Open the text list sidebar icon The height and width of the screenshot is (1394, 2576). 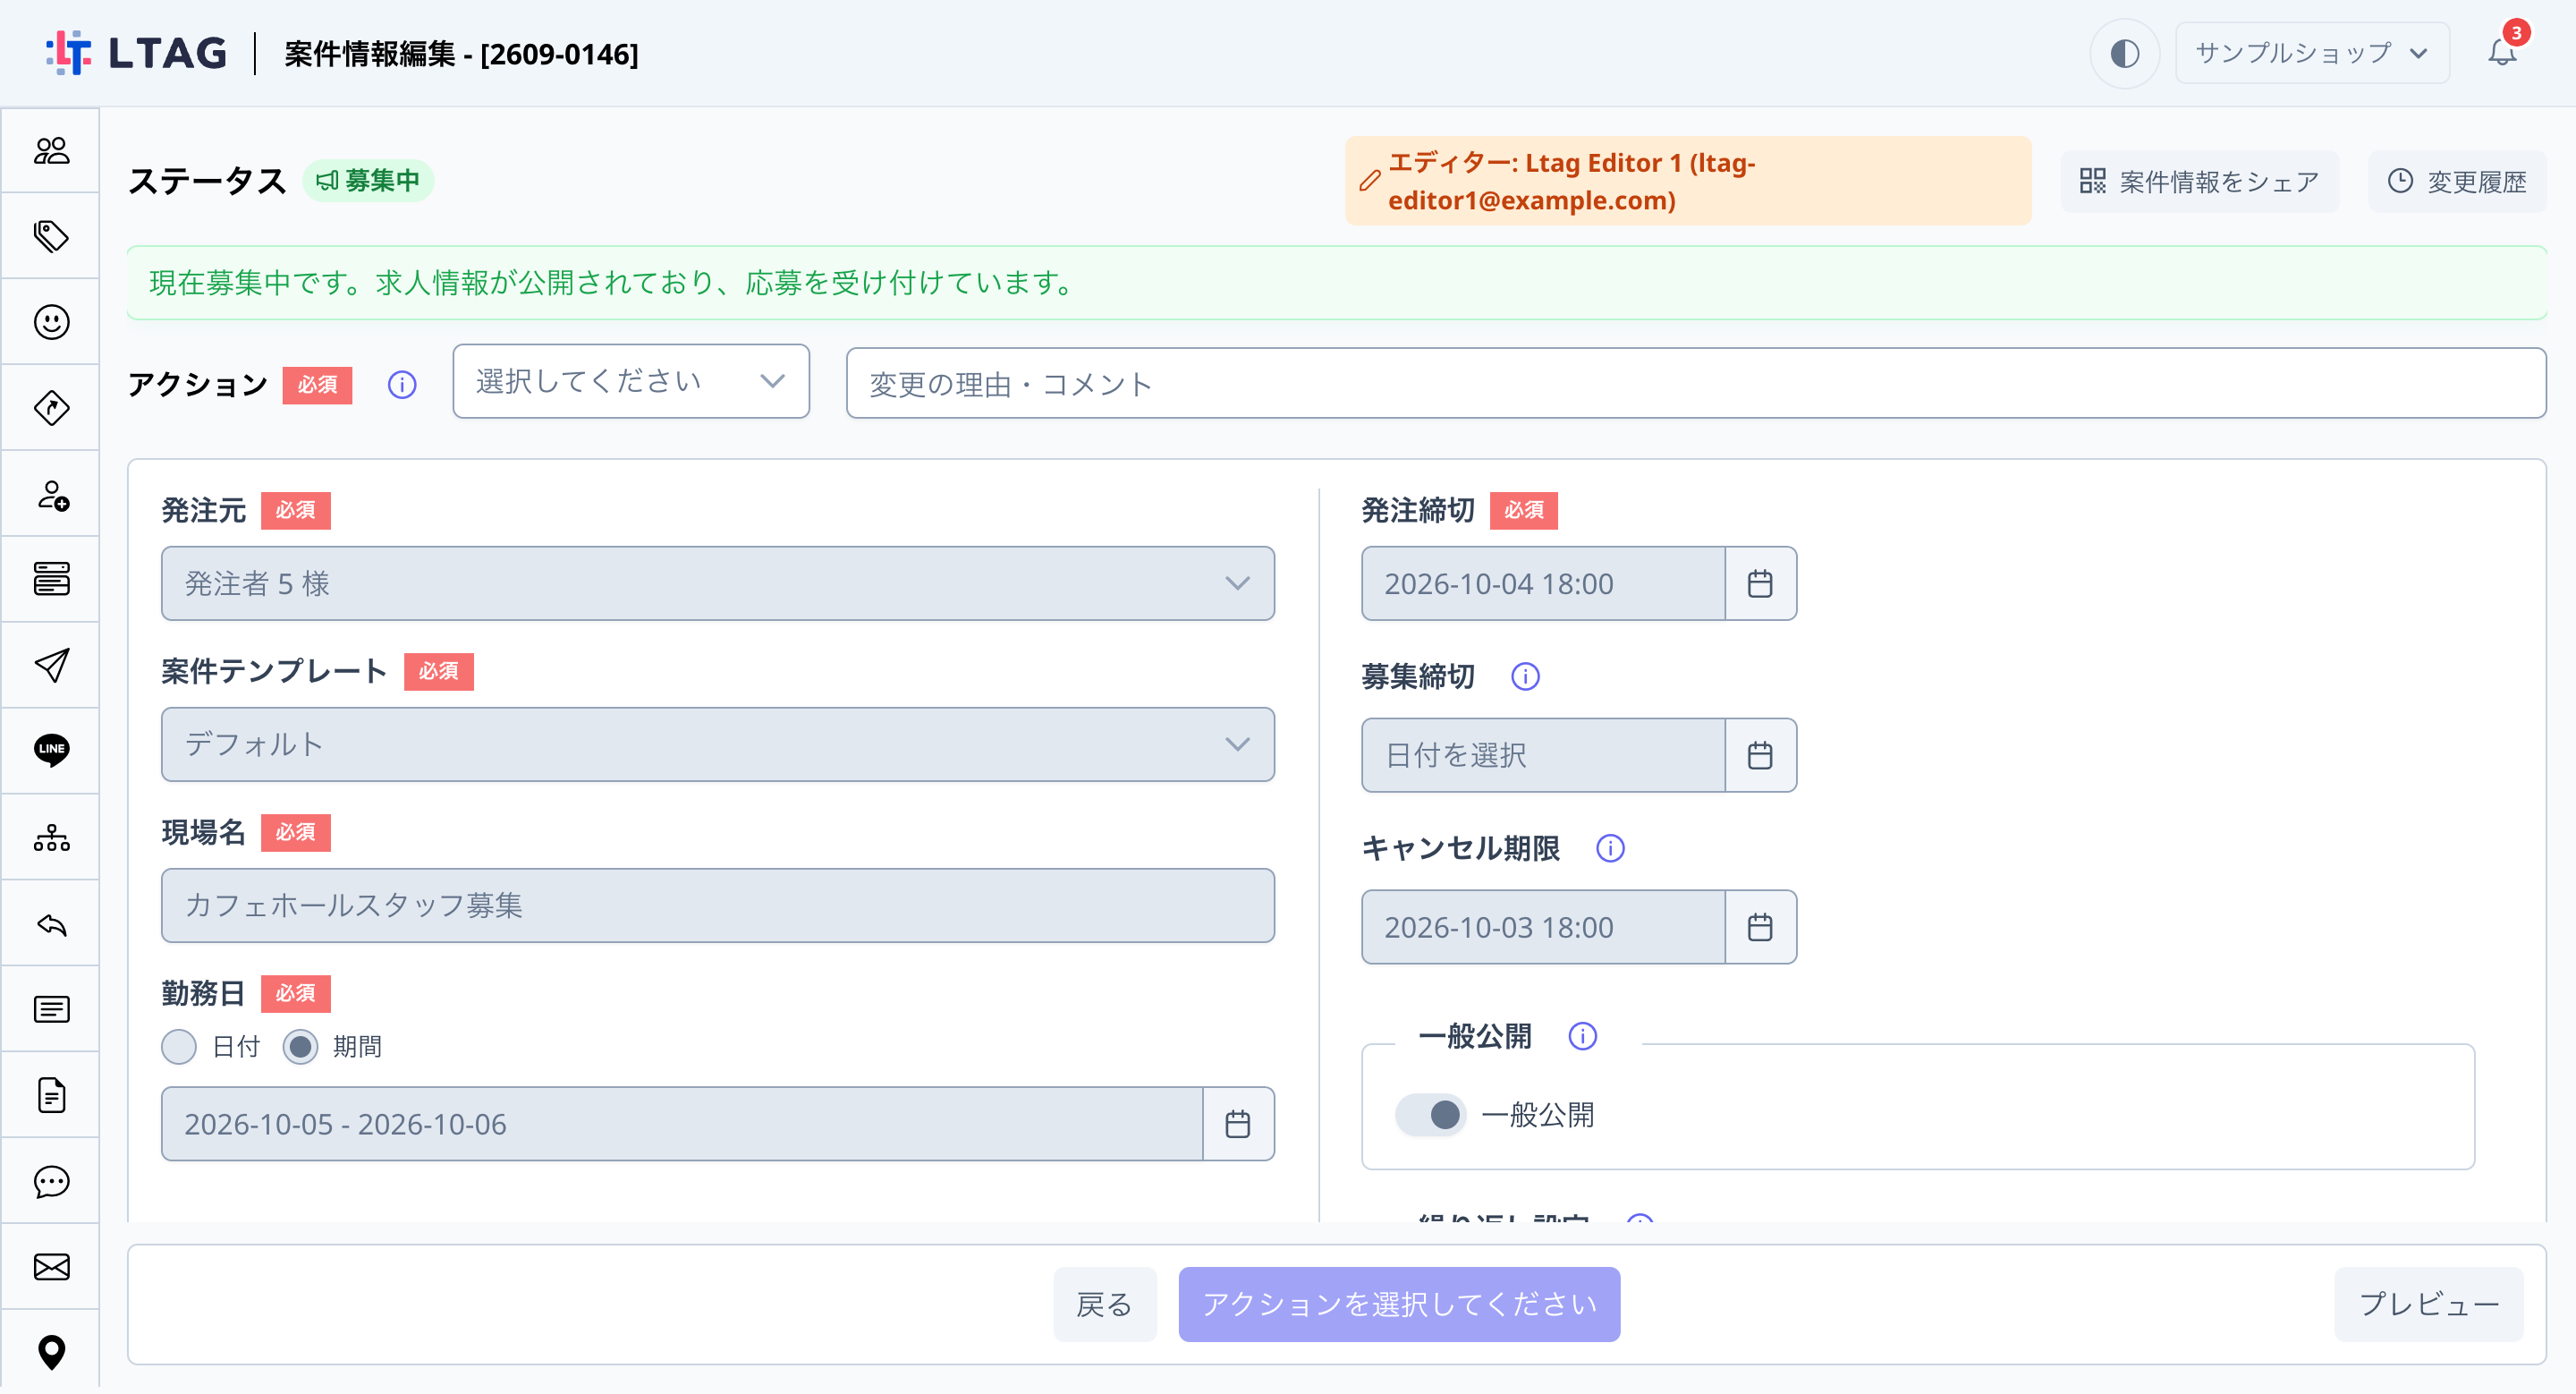(x=51, y=1010)
